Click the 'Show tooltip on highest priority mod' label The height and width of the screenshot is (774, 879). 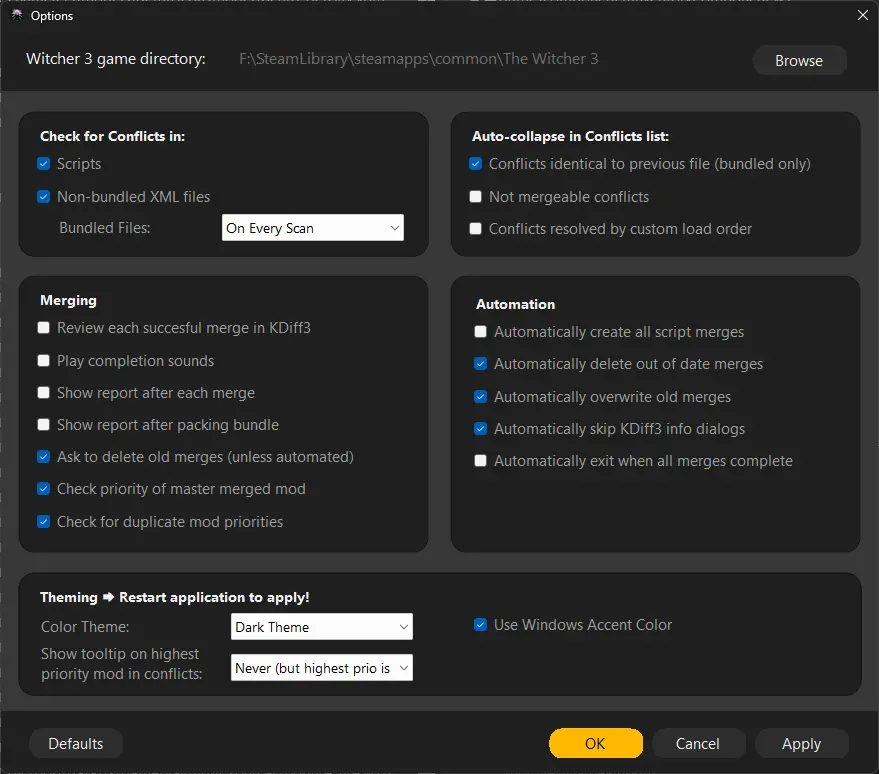[x=122, y=664]
